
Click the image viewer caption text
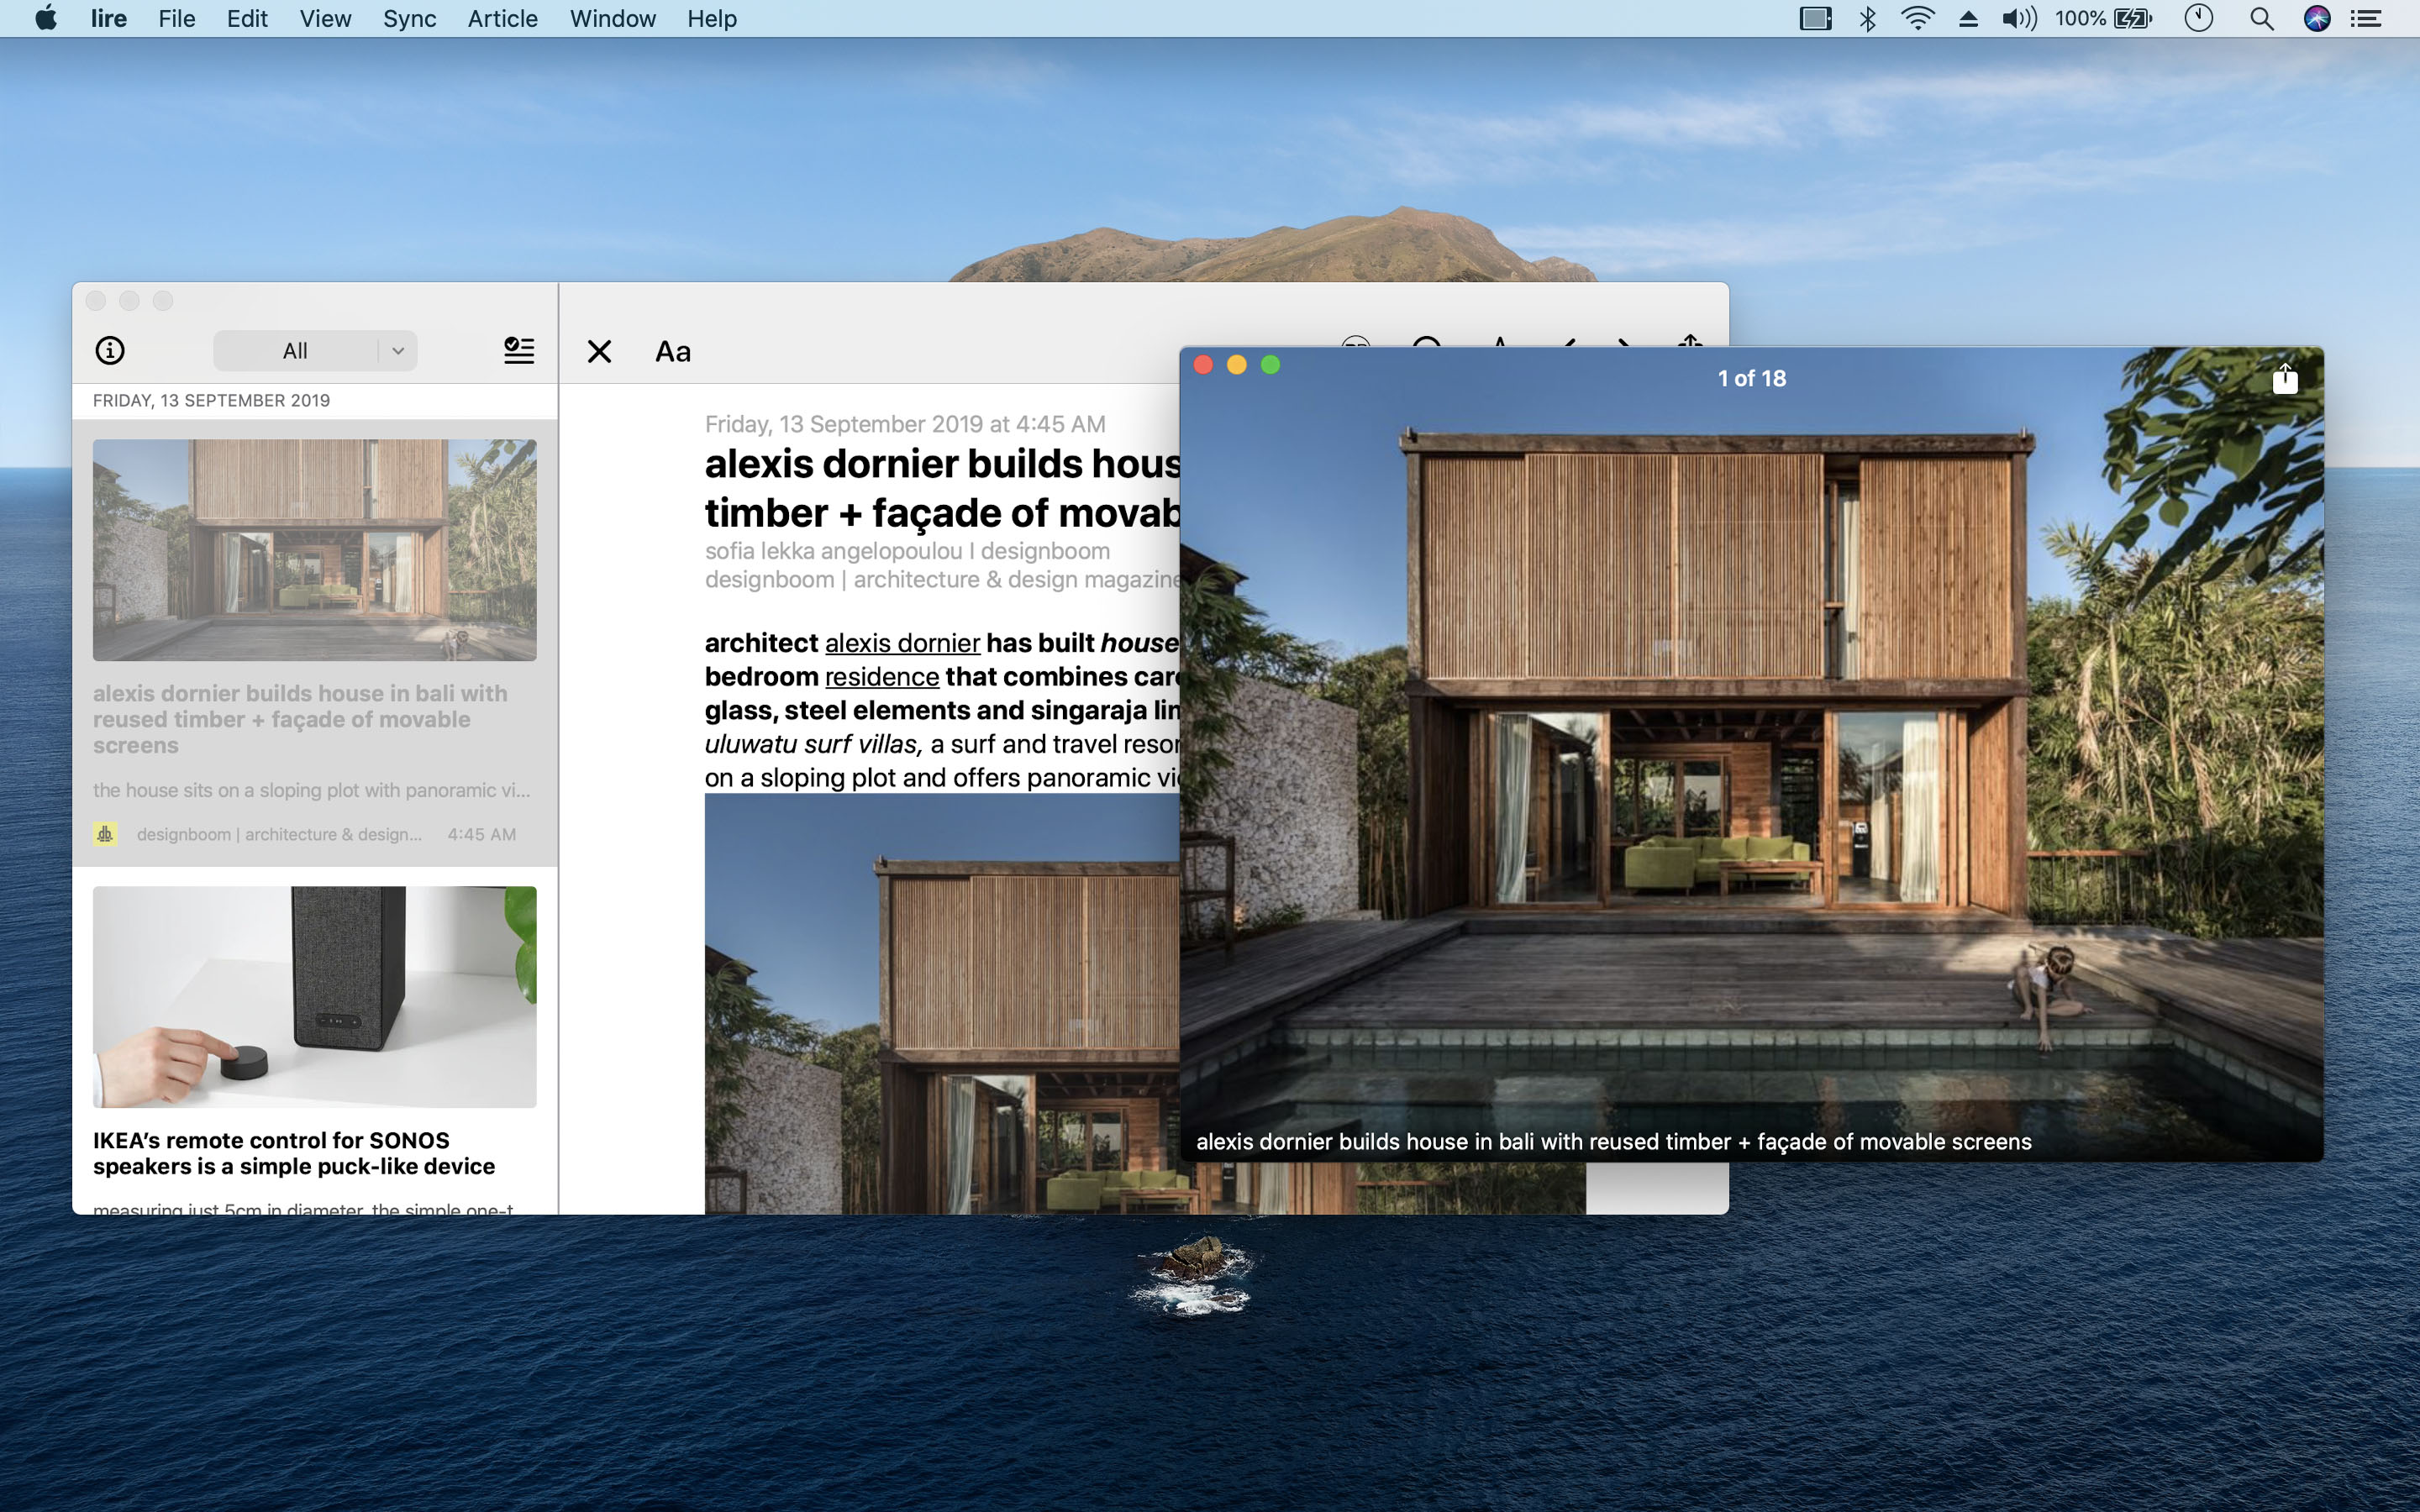[1613, 1142]
